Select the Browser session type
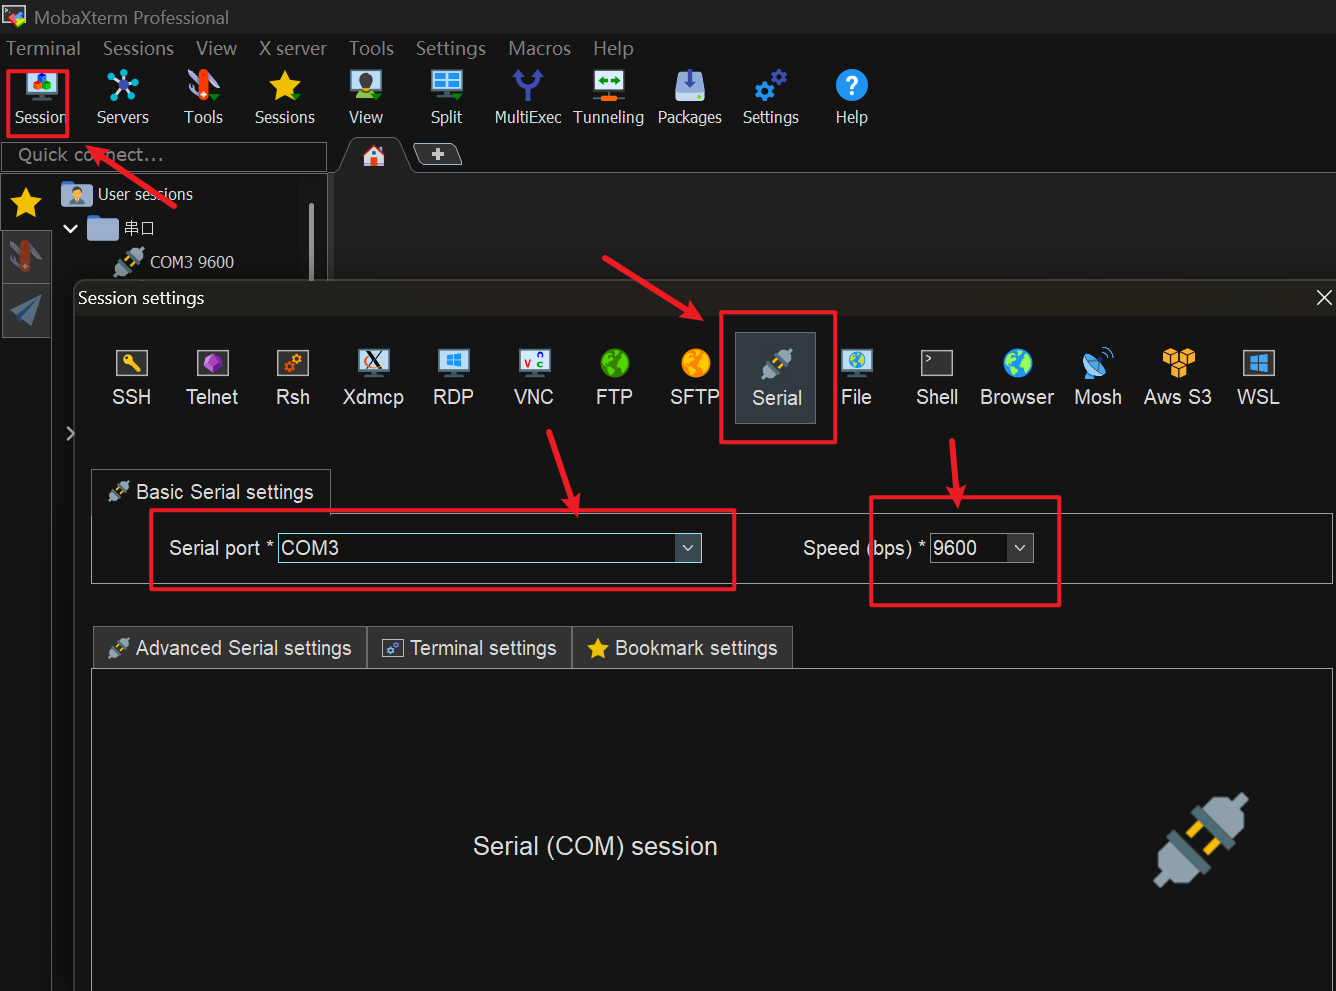 [1017, 378]
